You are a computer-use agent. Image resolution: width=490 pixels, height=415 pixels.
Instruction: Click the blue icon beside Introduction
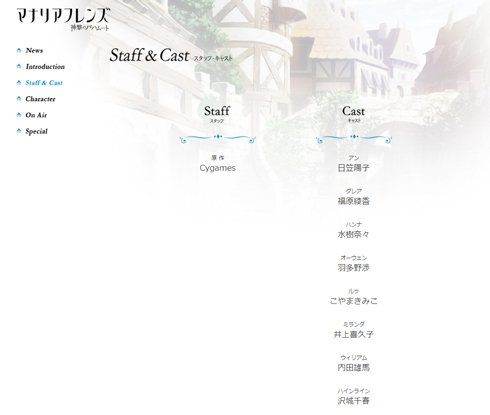click(19, 66)
